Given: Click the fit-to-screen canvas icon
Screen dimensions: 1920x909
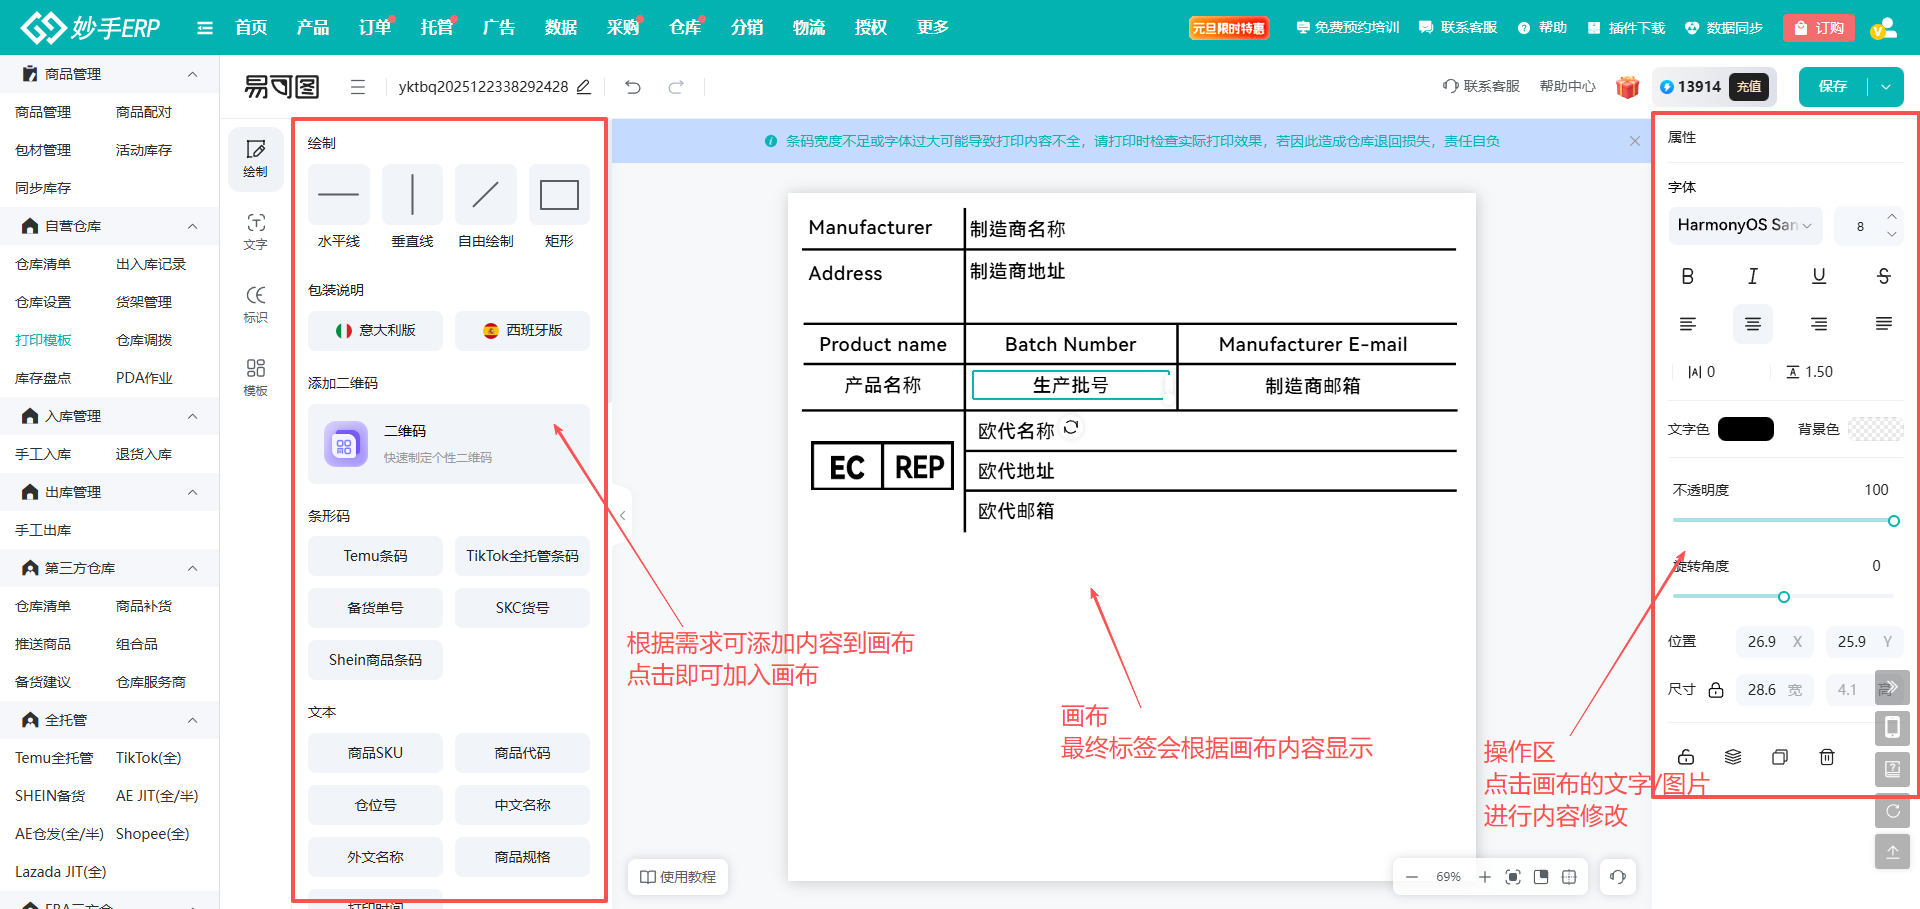Looking at the screenshot, I should point(1513,877).
